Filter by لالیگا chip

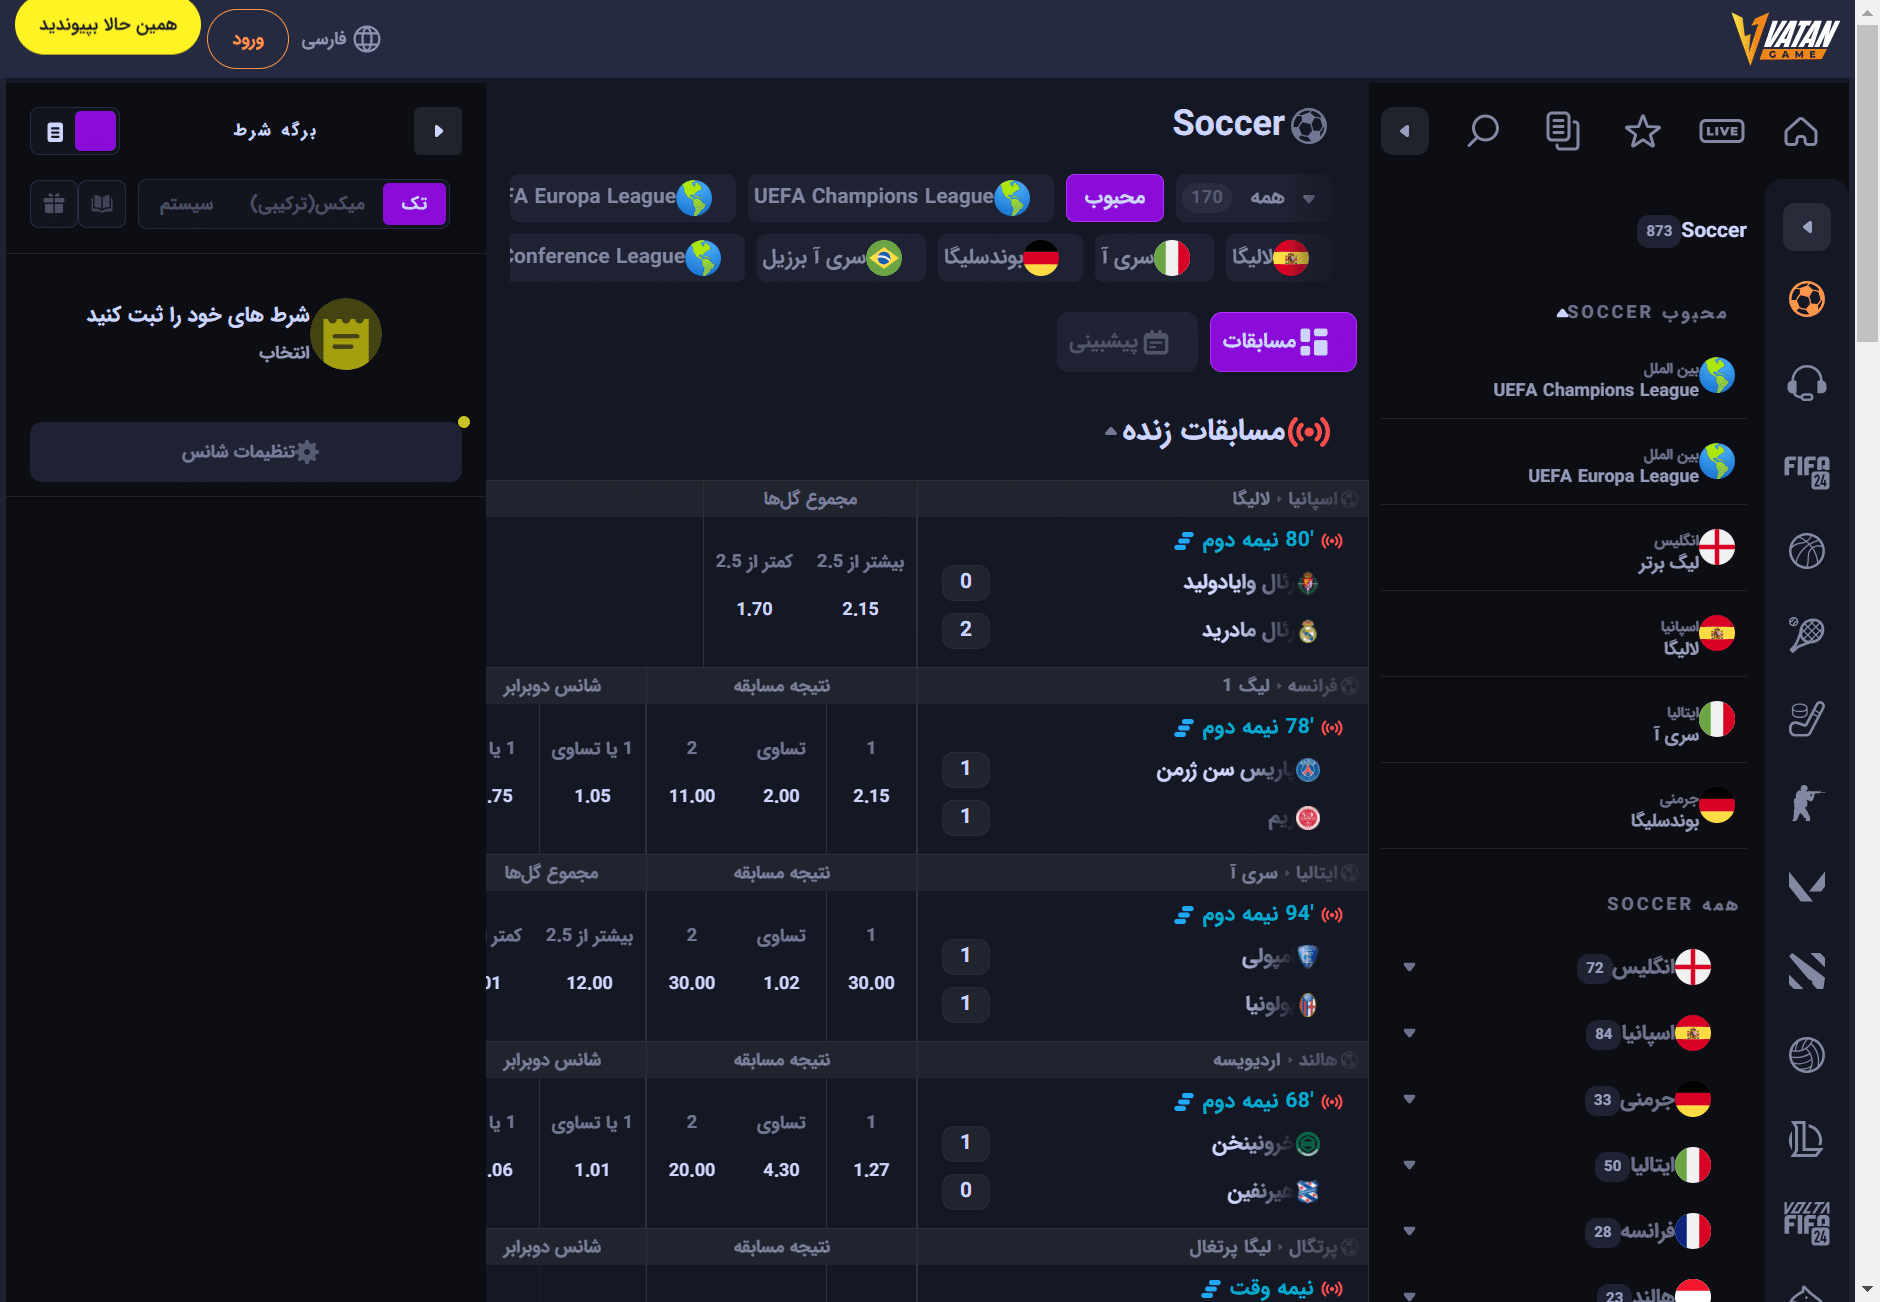coord(1279,258)
